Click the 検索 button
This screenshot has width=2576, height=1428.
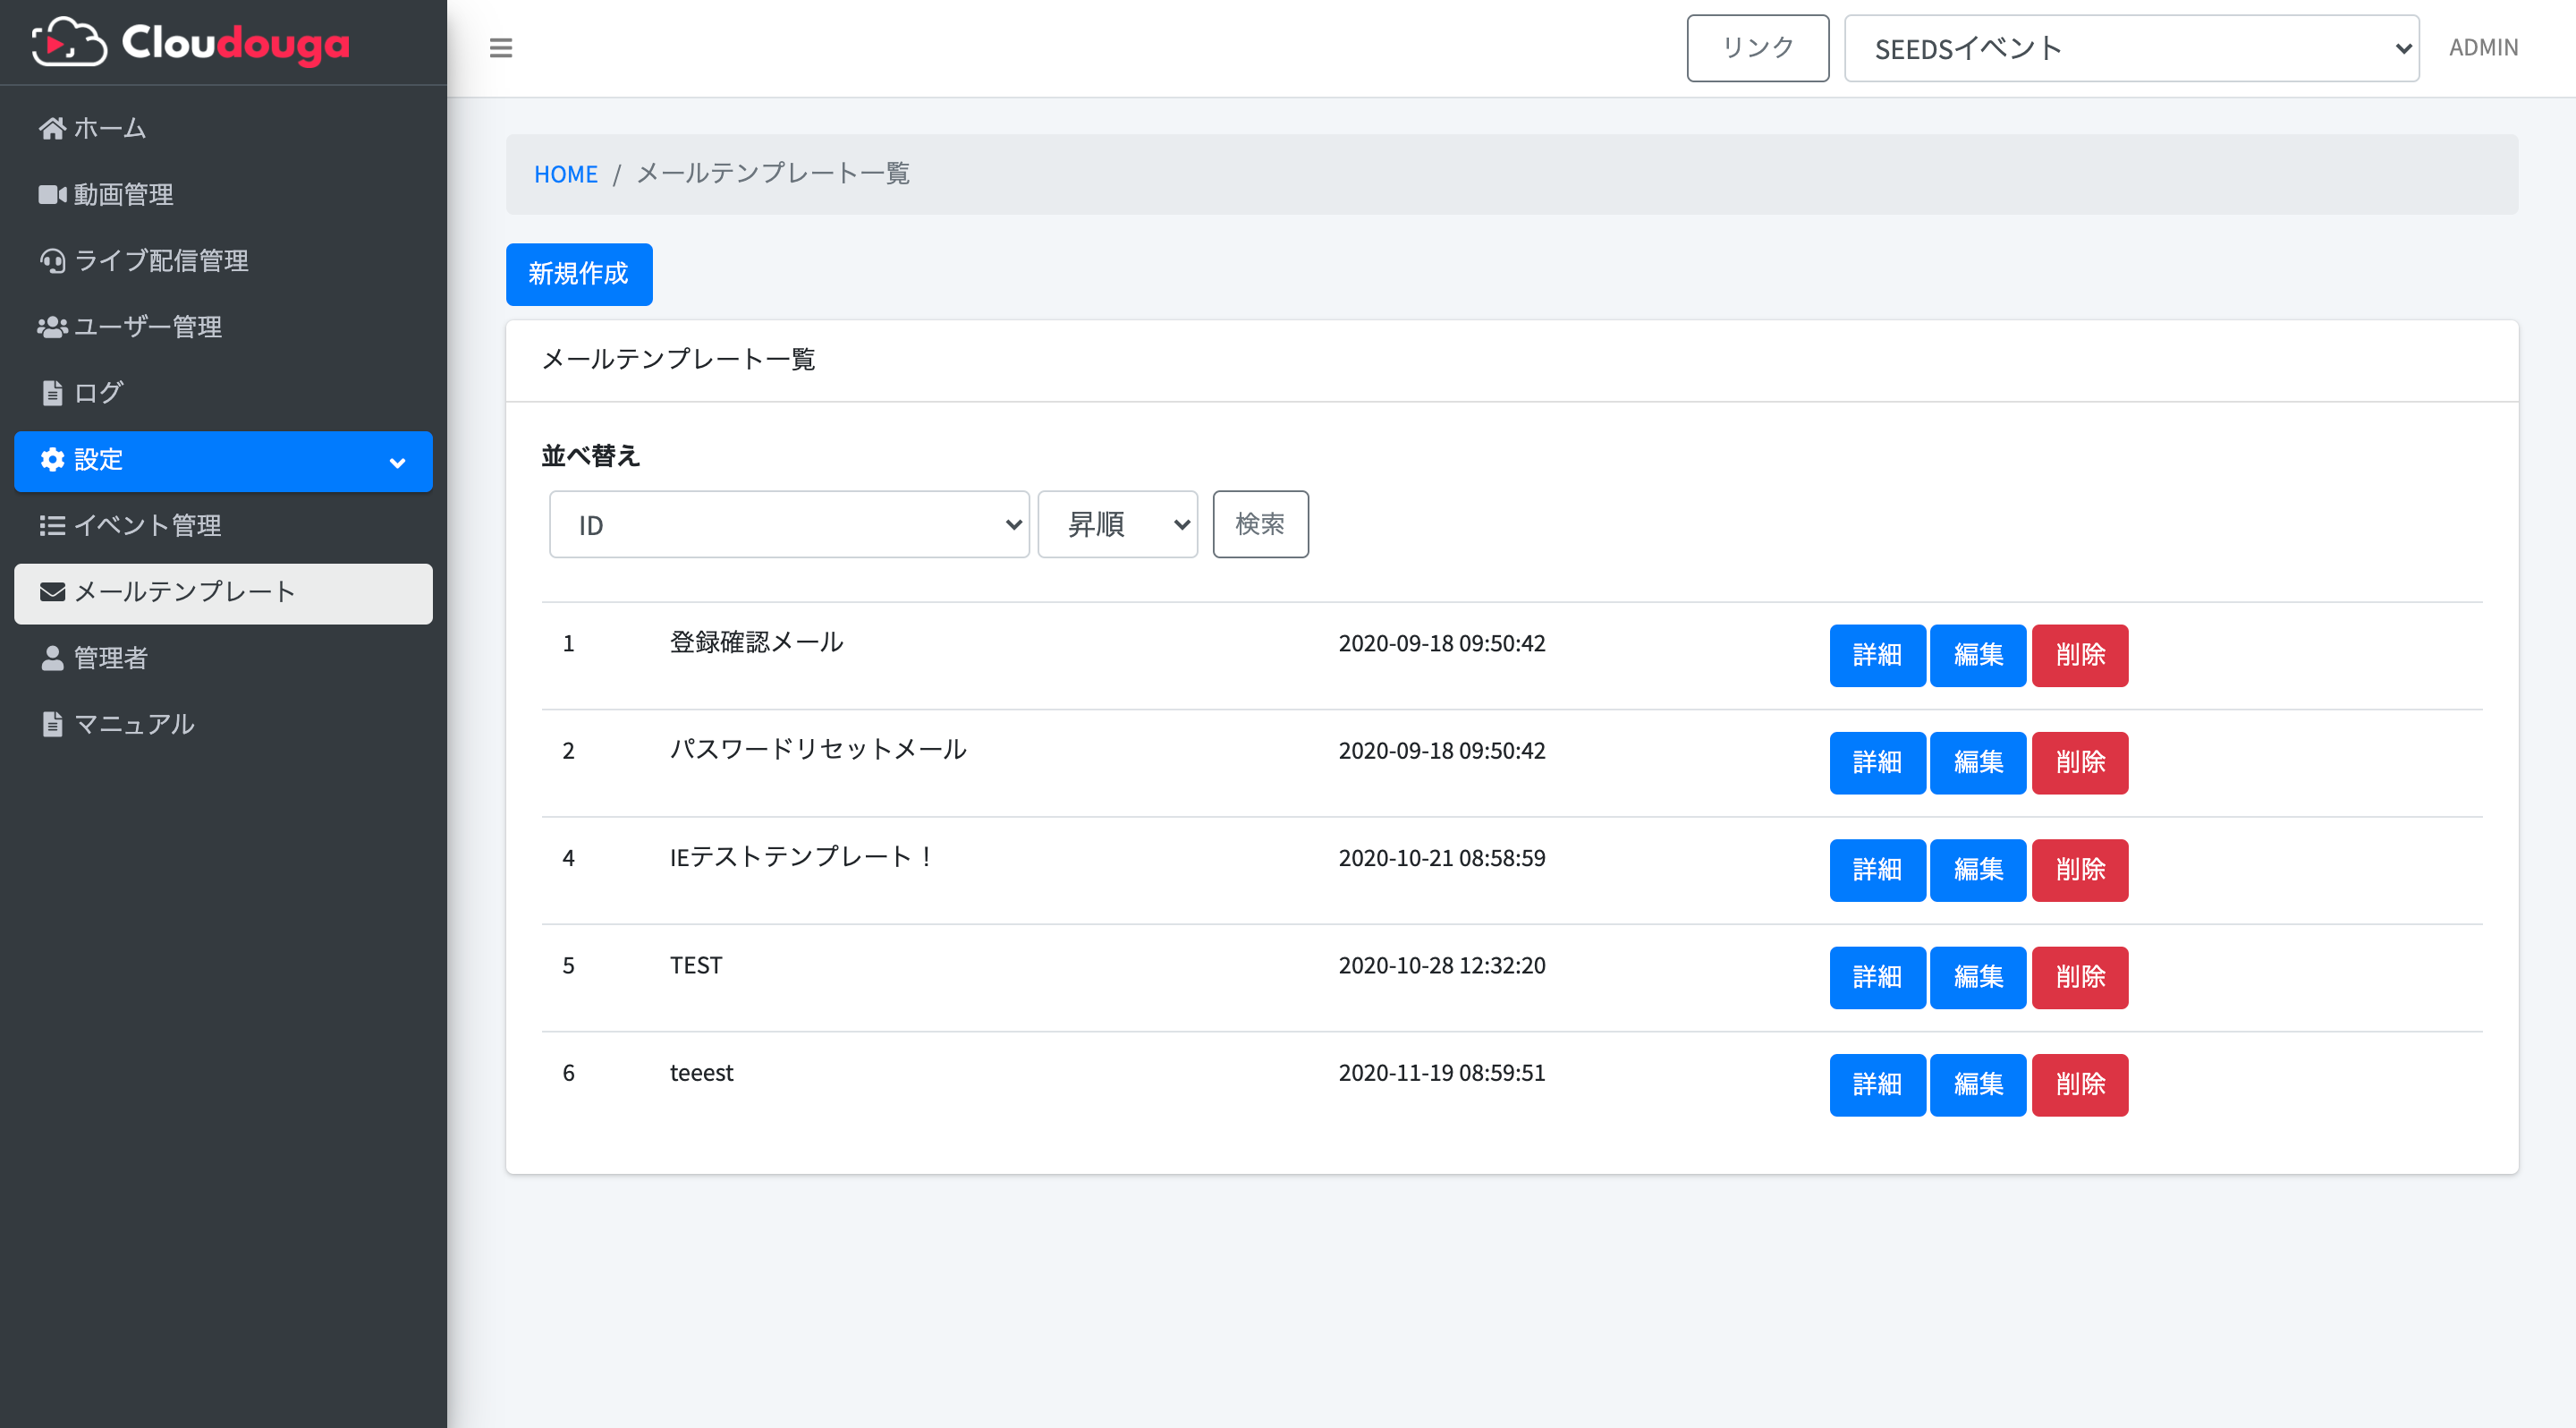tap(1260, 524)
